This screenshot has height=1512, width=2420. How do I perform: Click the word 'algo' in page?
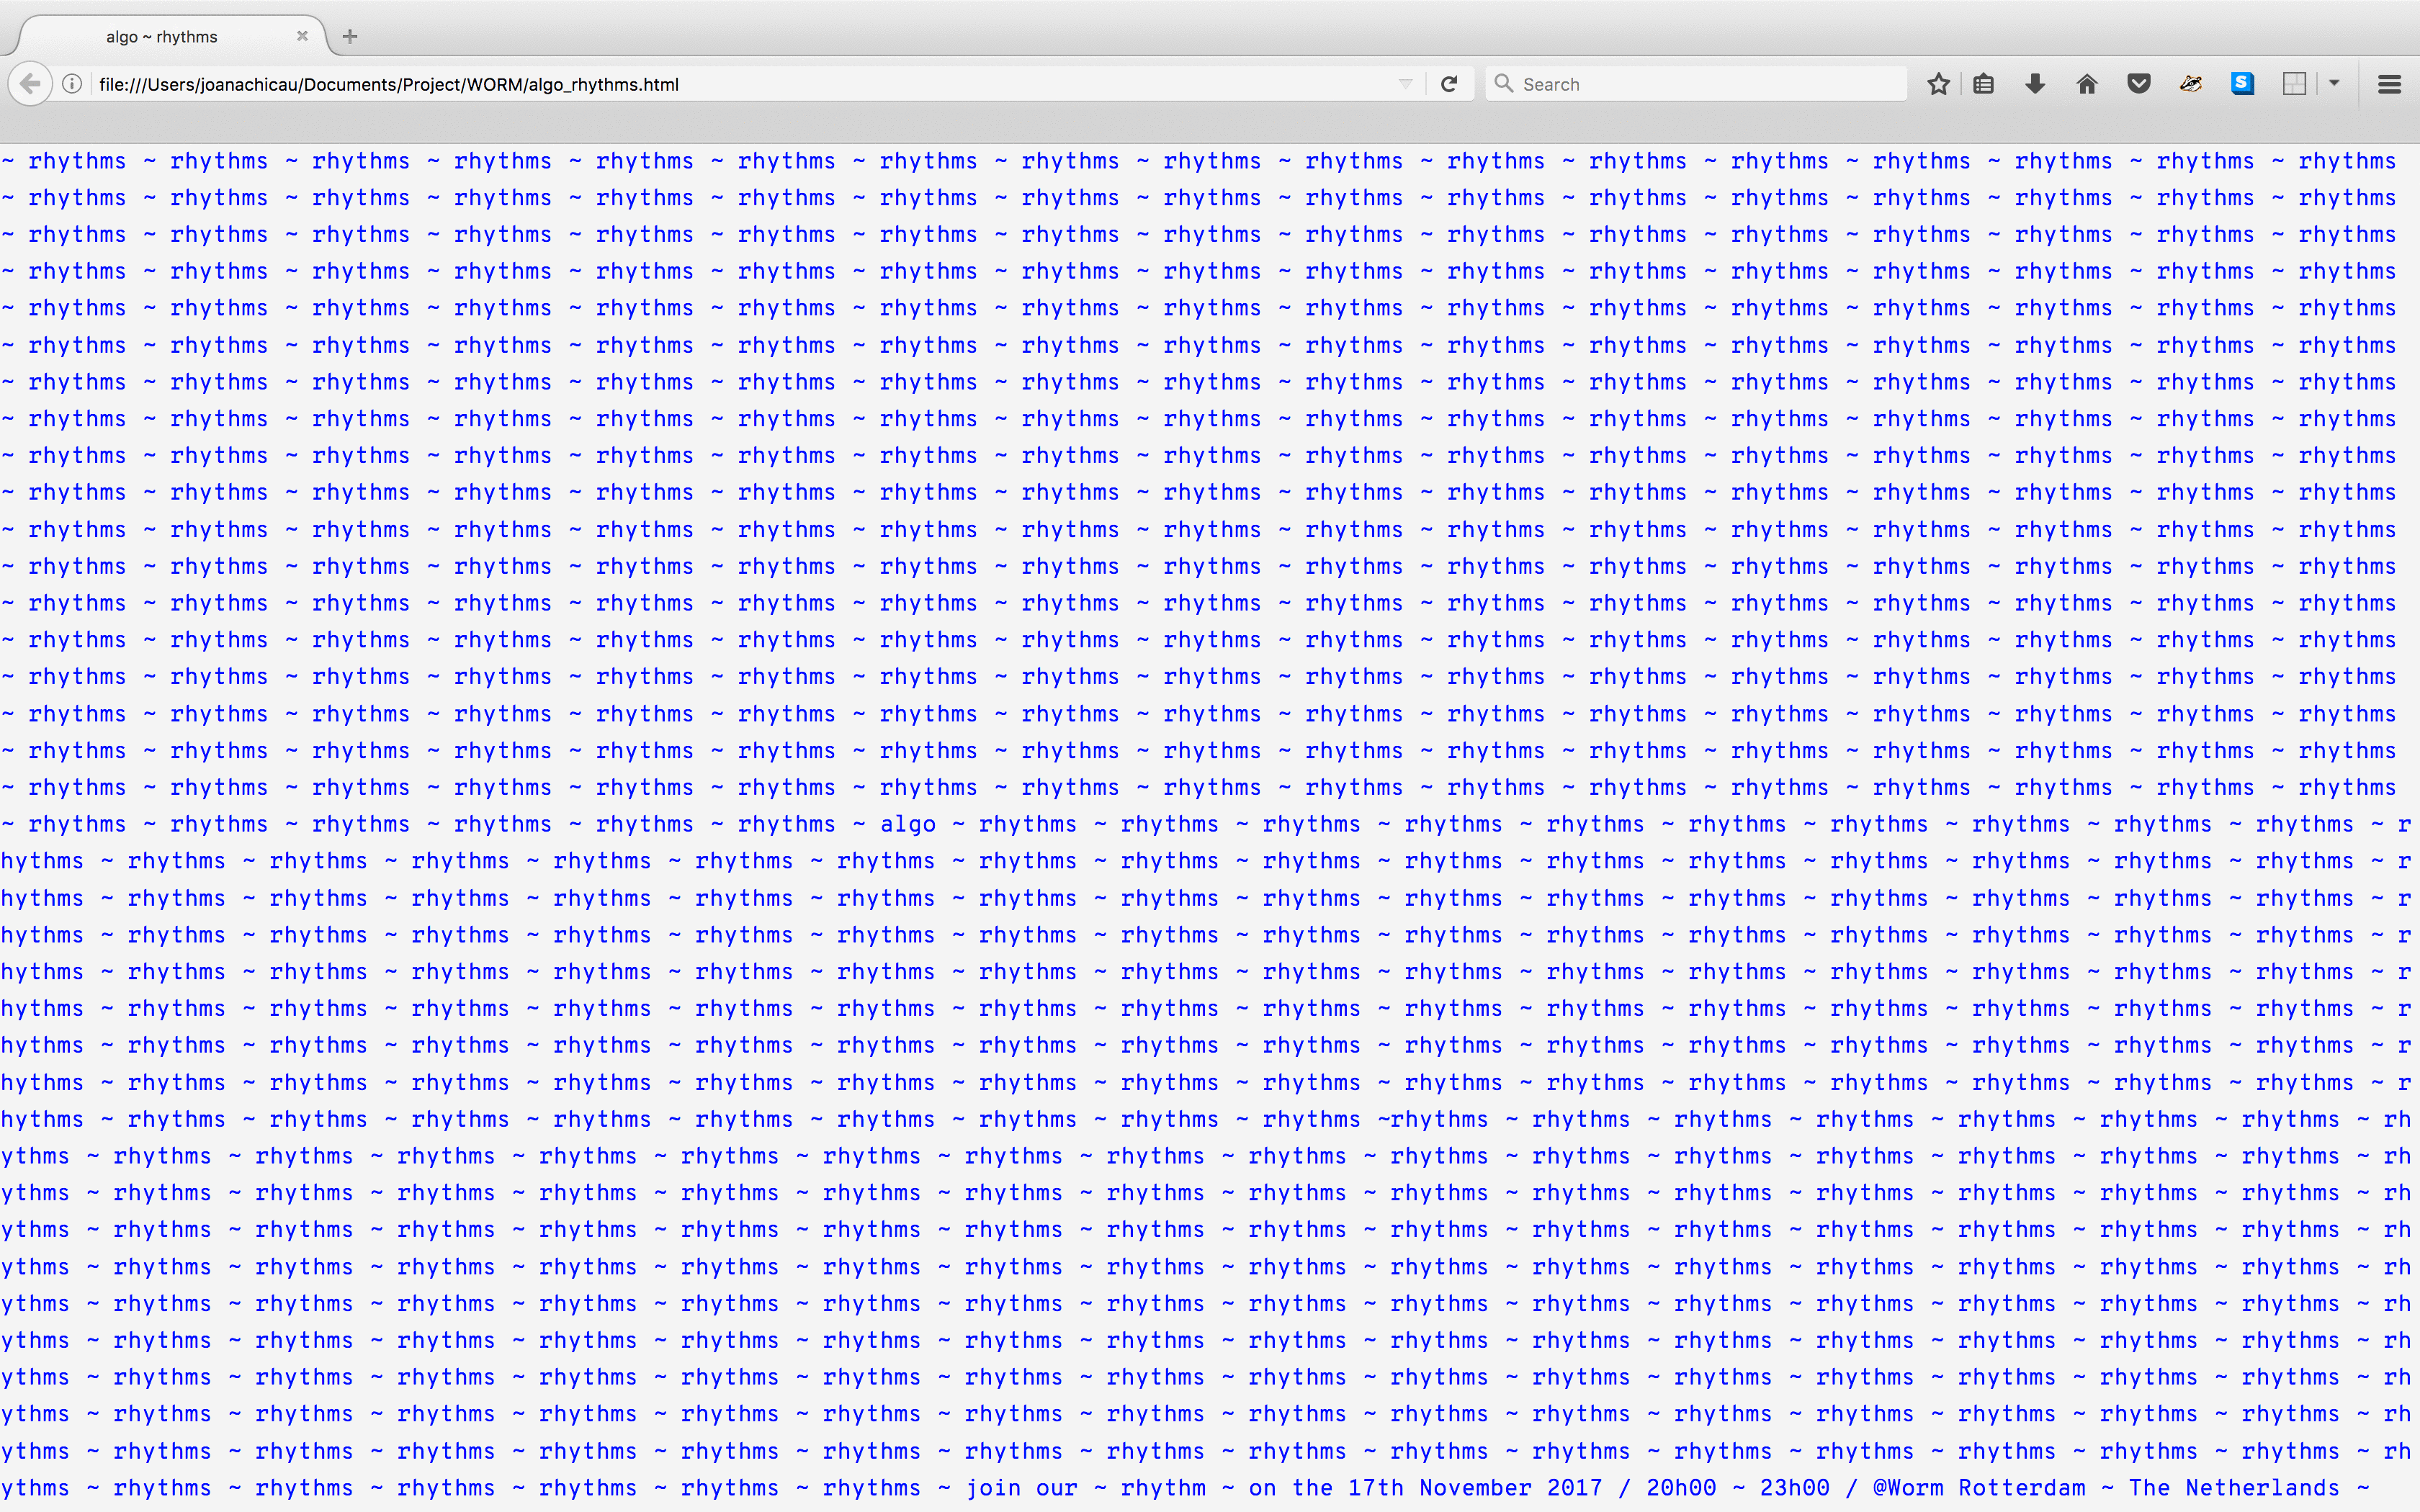tap(908, 825)
